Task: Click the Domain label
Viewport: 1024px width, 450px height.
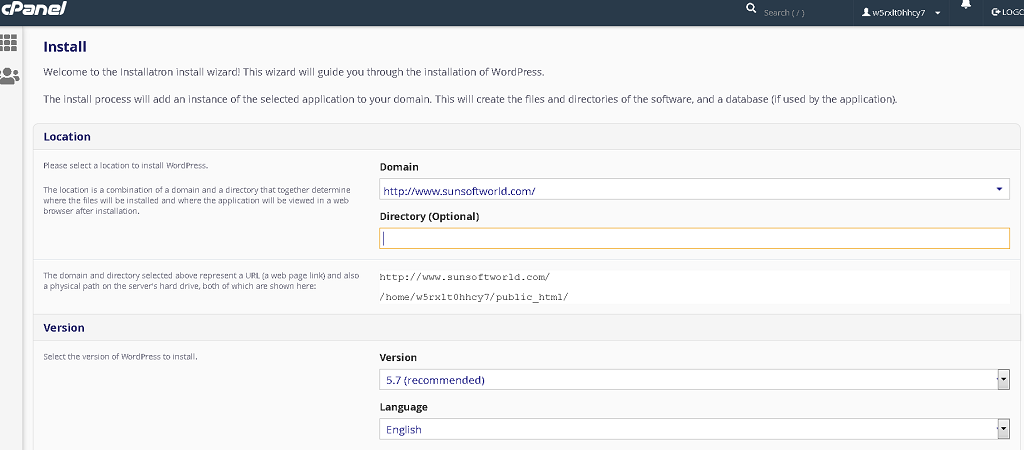Action: point(399,167)
